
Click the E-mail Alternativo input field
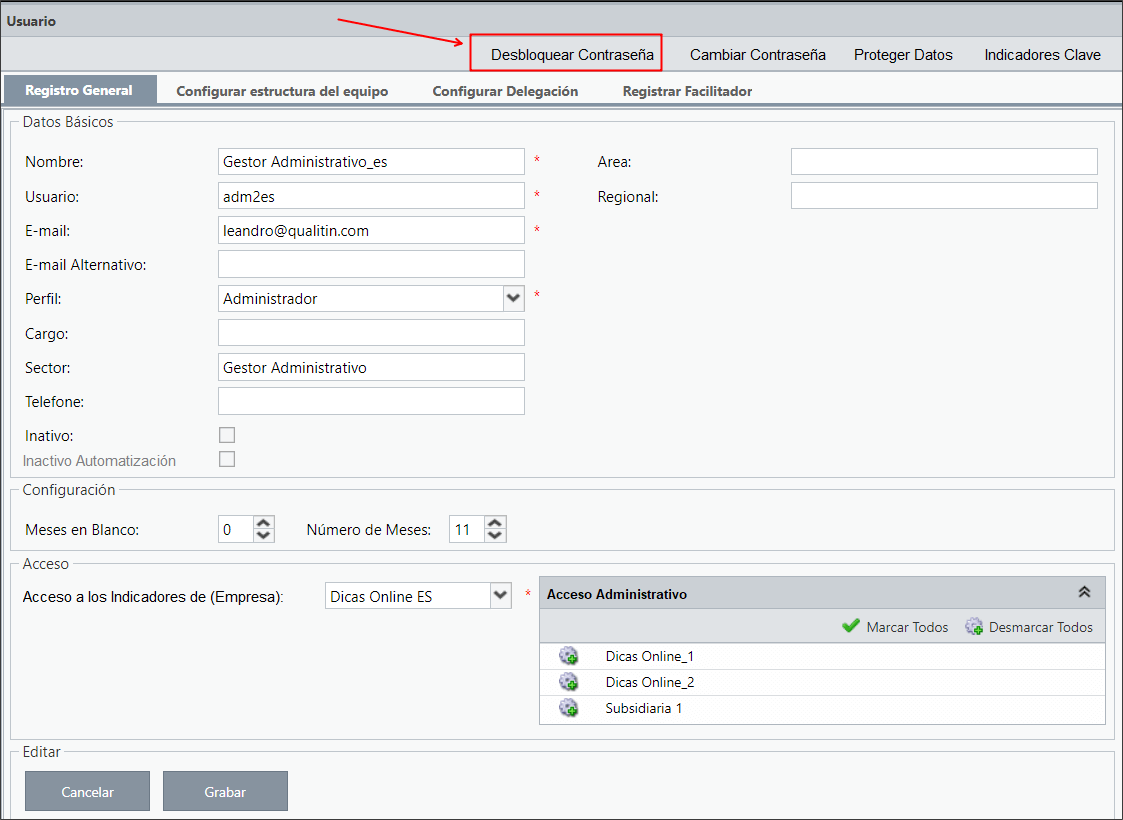pos(371,264)
